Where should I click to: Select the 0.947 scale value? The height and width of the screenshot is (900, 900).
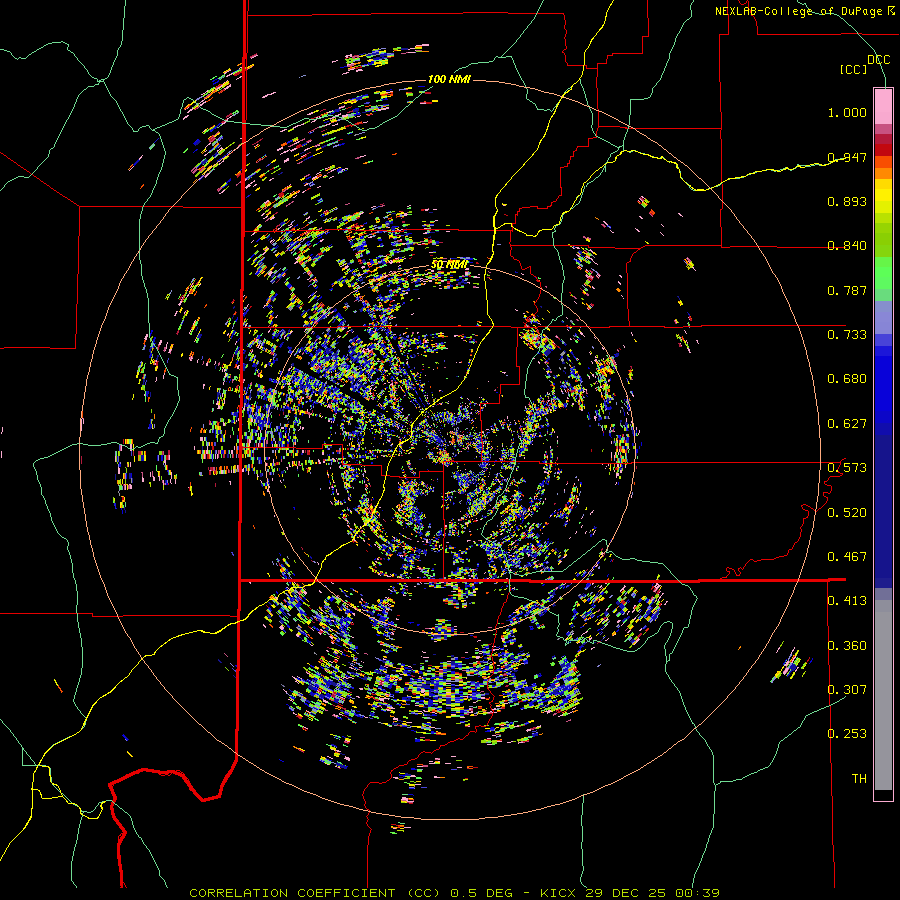click(847, 157)
